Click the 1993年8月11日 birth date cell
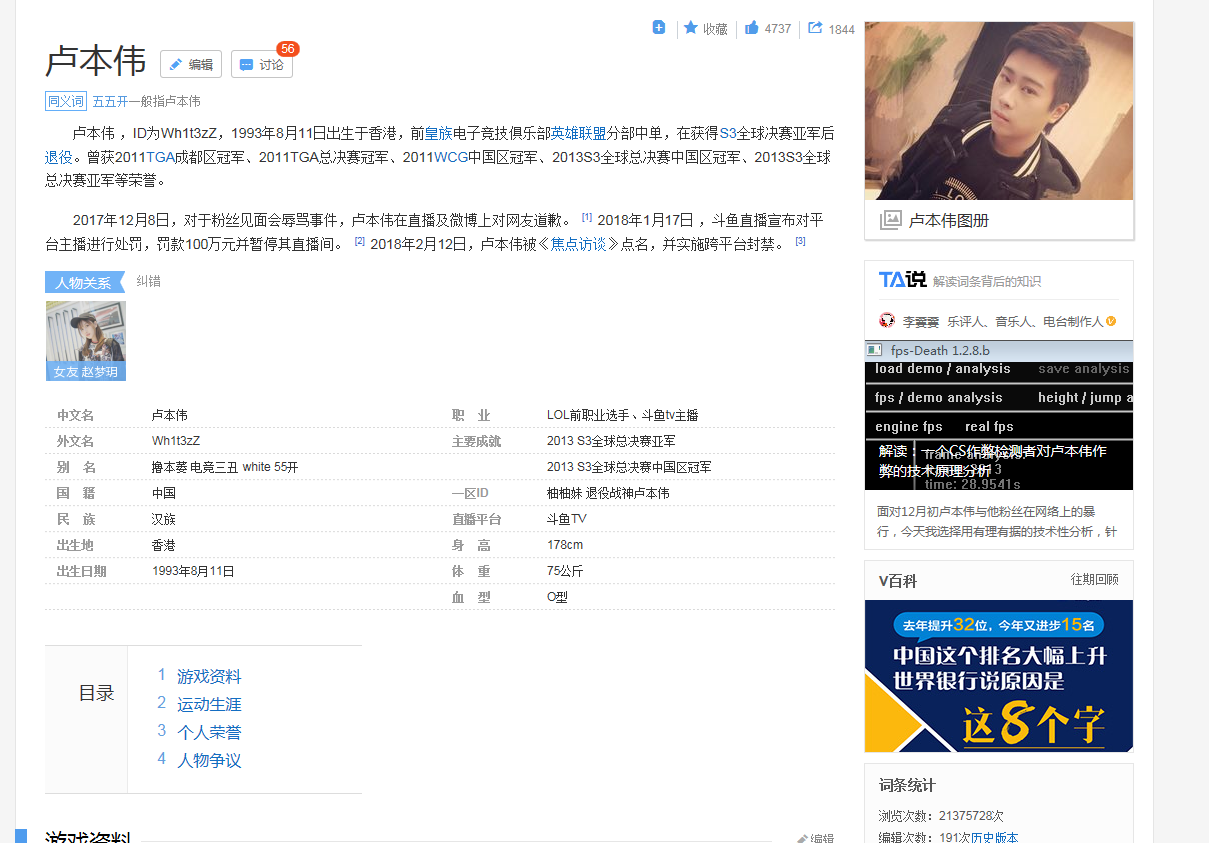Image resolution: width=1209 pixels, height=843 pixels. tap(193, 571)
